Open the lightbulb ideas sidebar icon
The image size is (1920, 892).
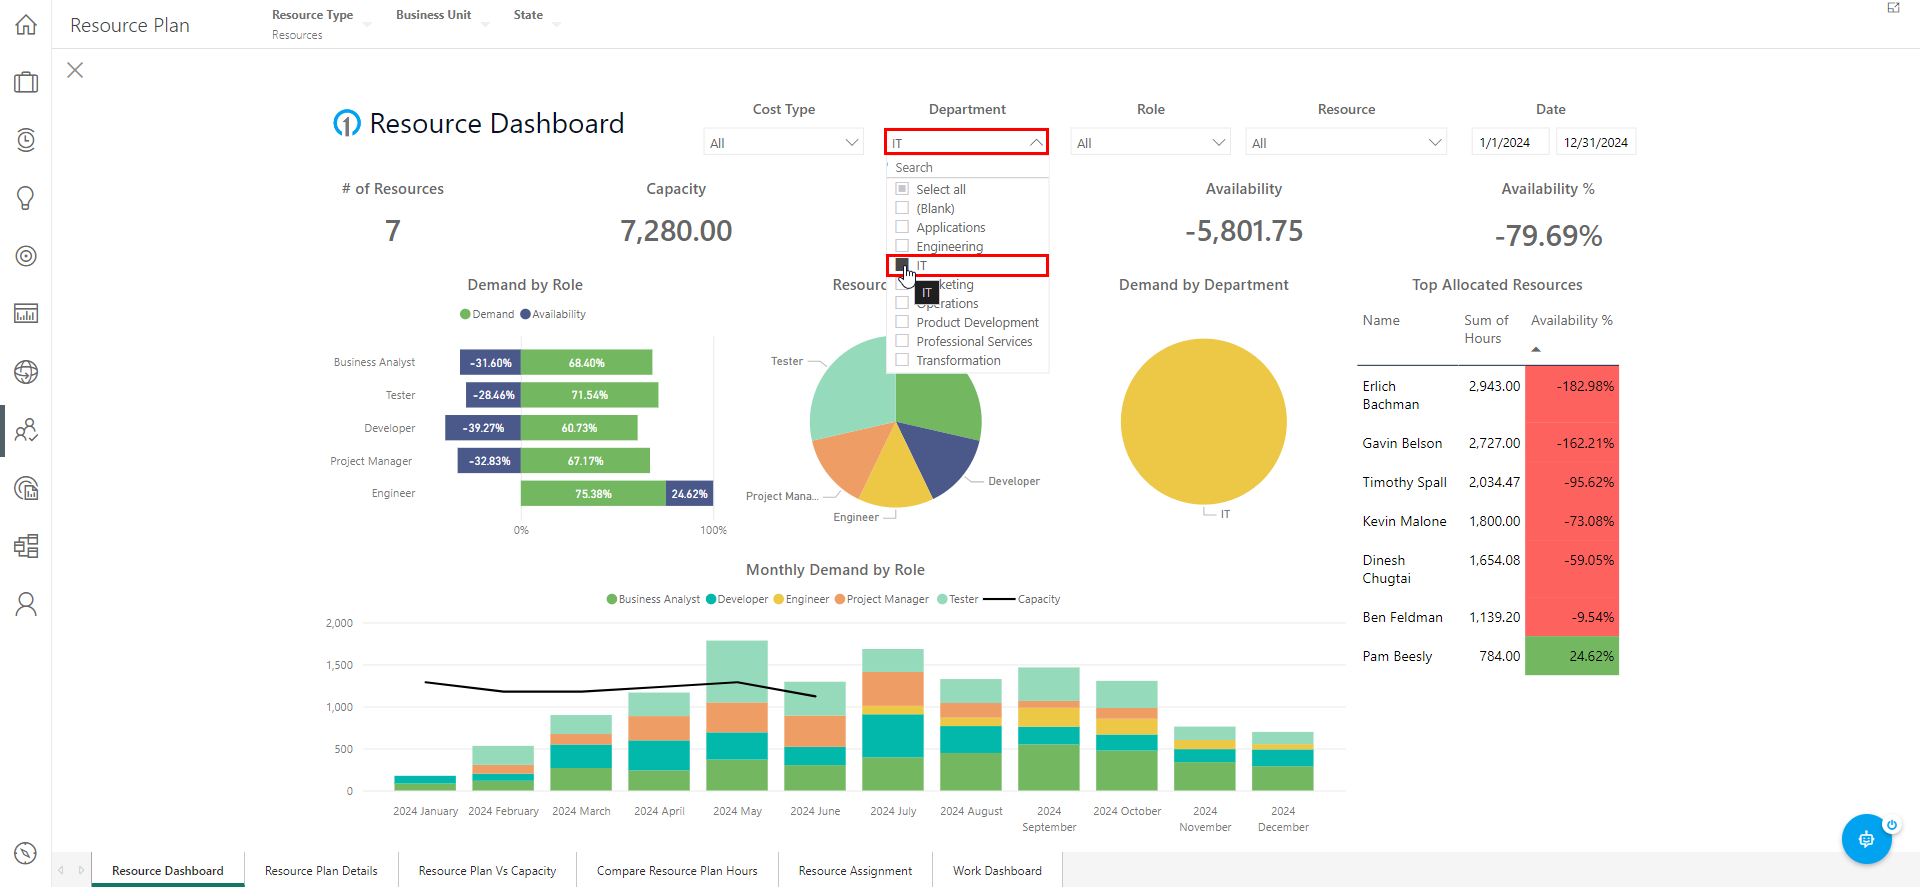[x=26, y=198]
